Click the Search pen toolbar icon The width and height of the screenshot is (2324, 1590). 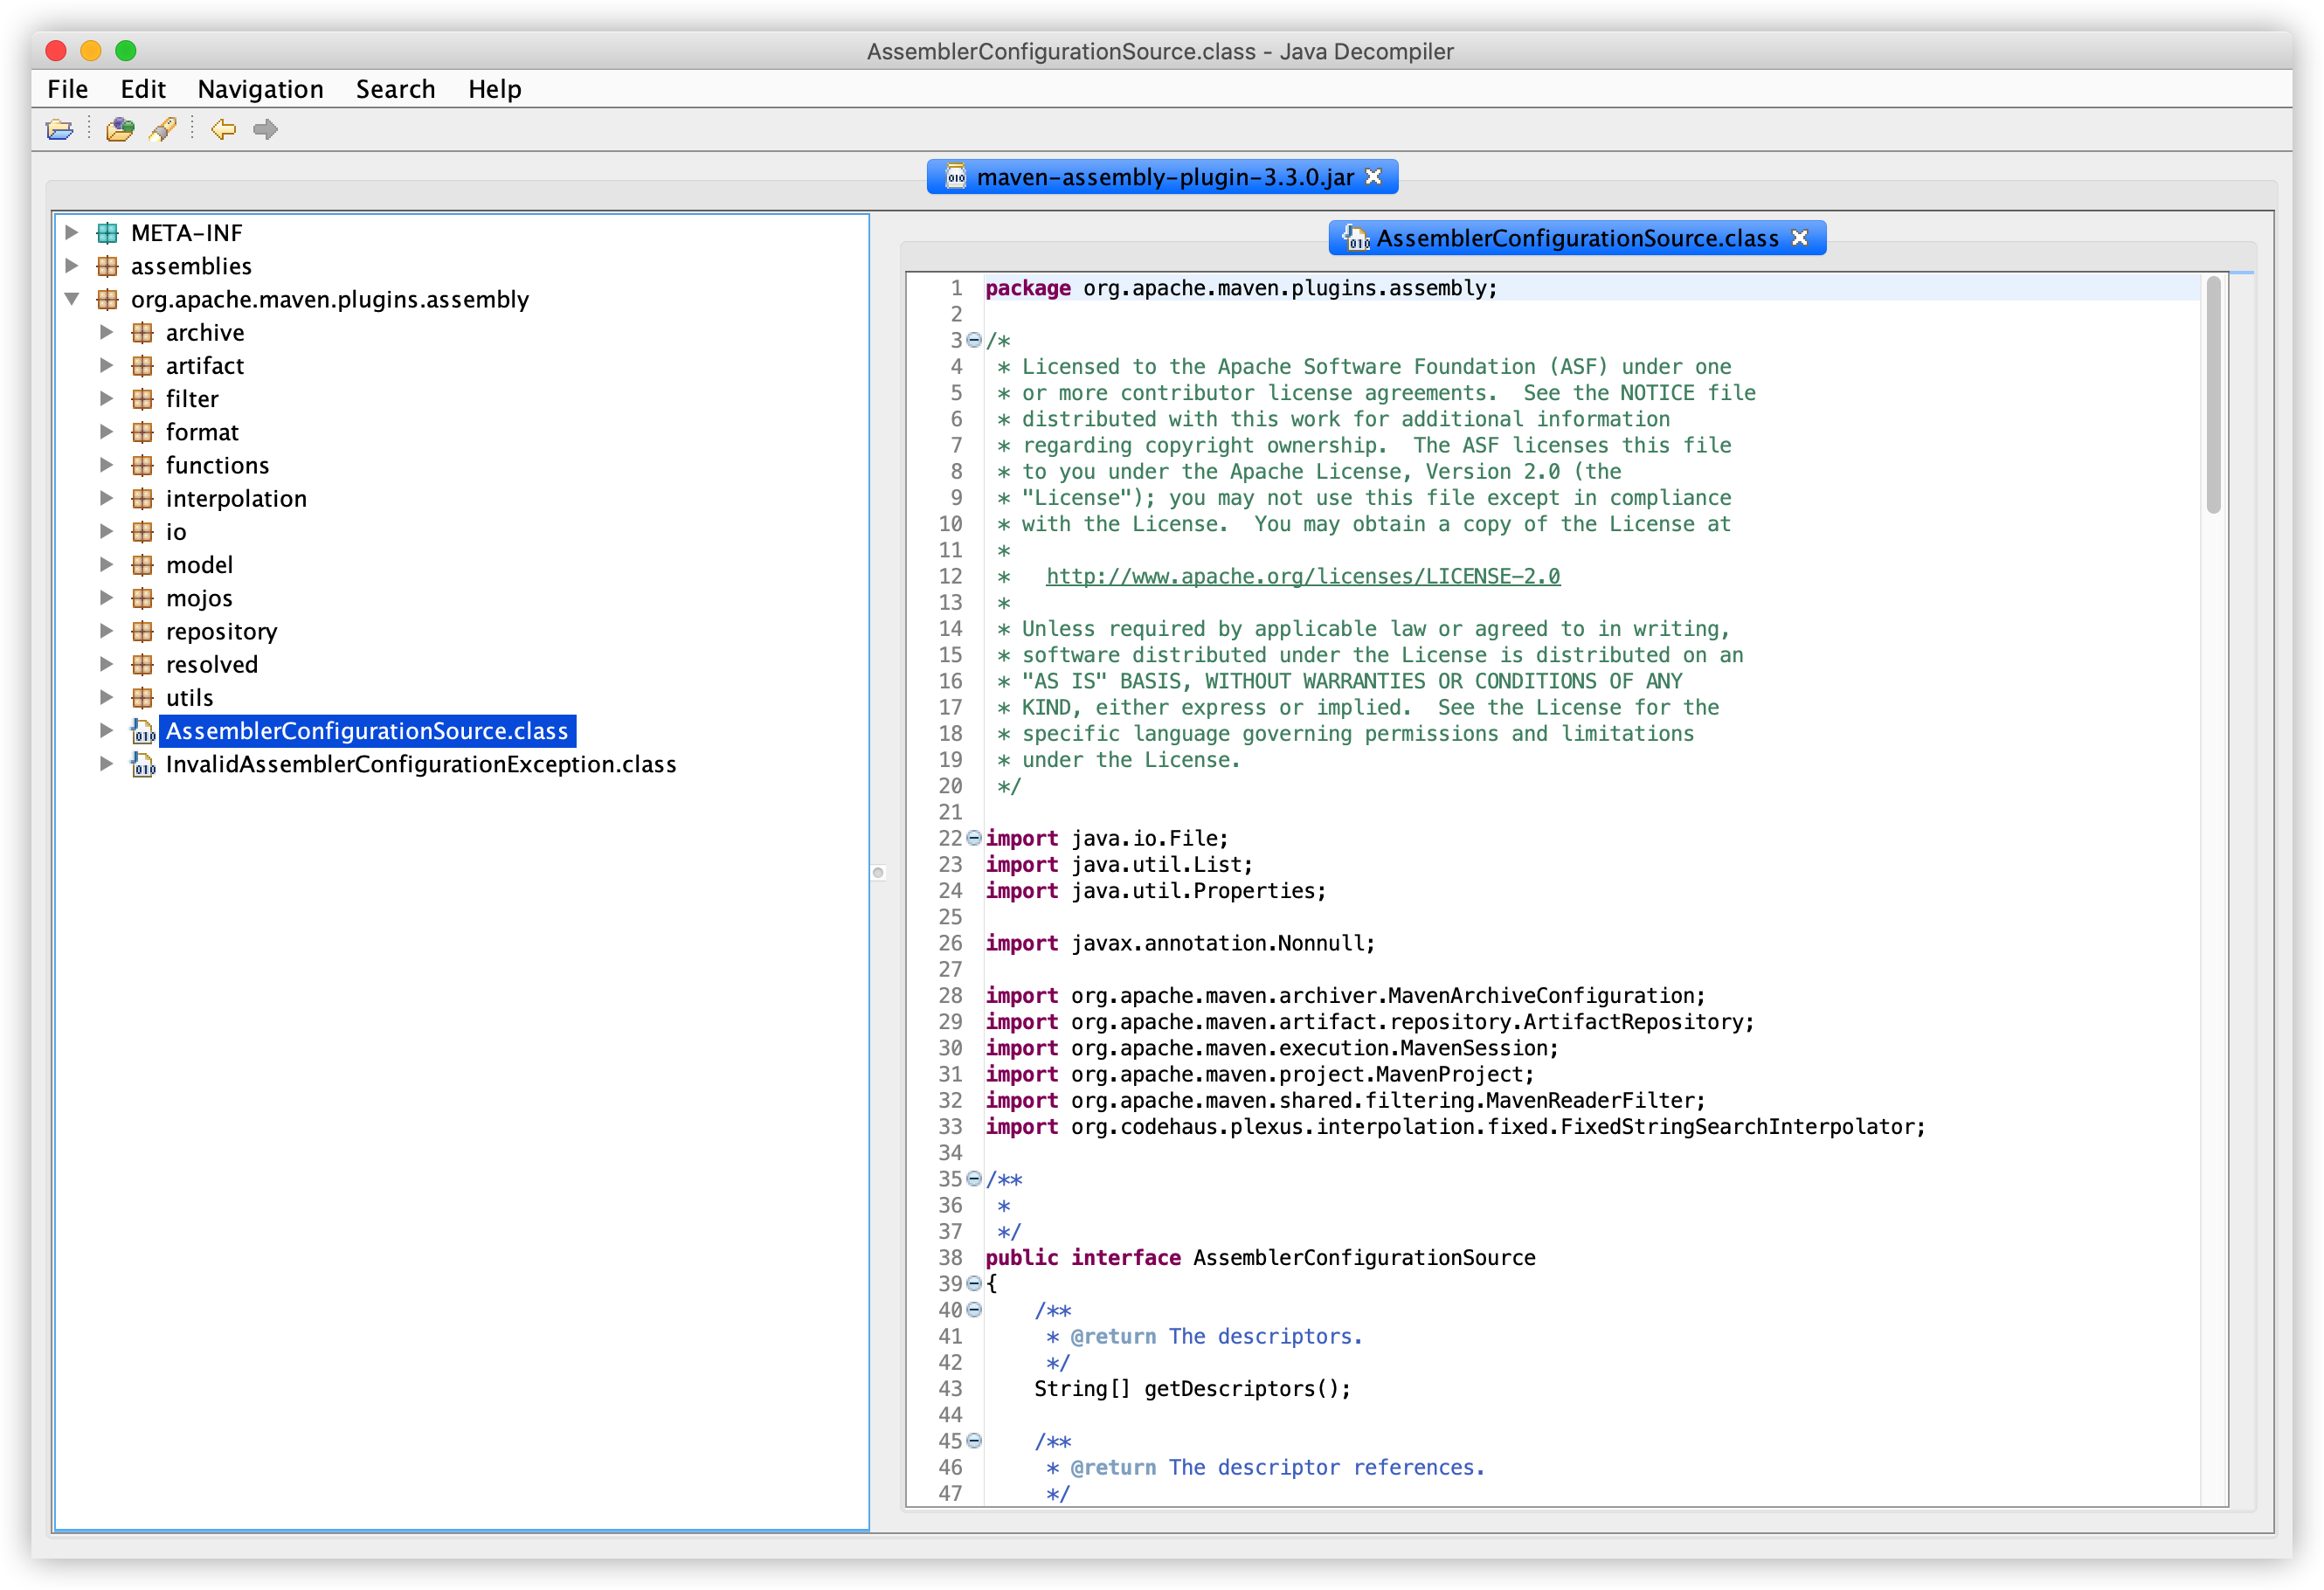click(163, 129)
